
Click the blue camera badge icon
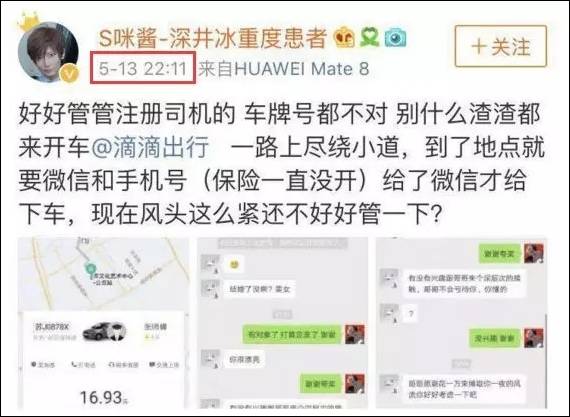tap(396, 37)
